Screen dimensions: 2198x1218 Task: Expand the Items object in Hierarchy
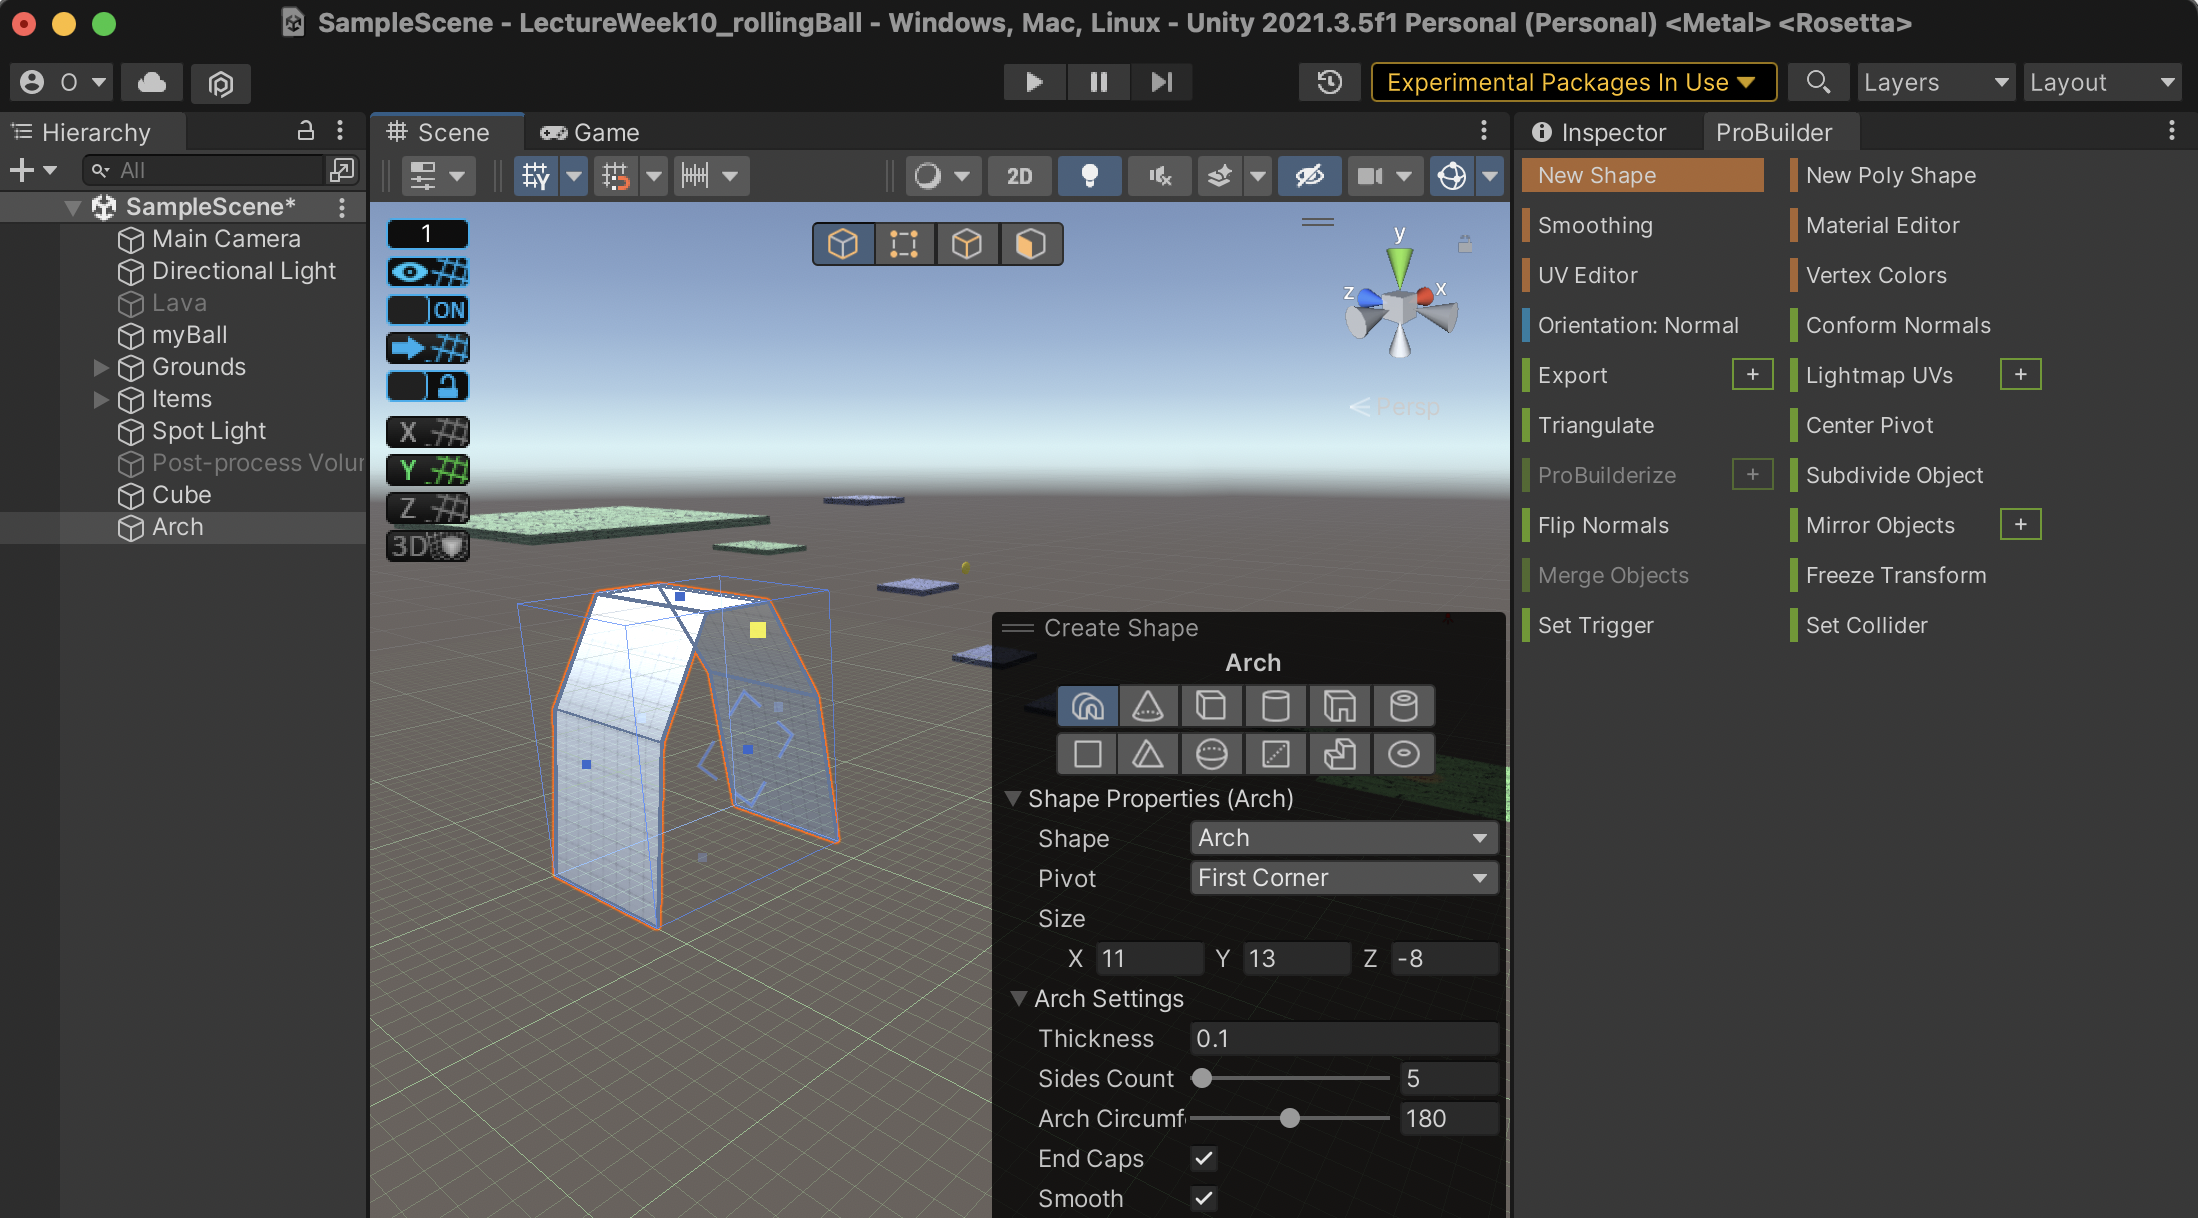tap(101, 399)
